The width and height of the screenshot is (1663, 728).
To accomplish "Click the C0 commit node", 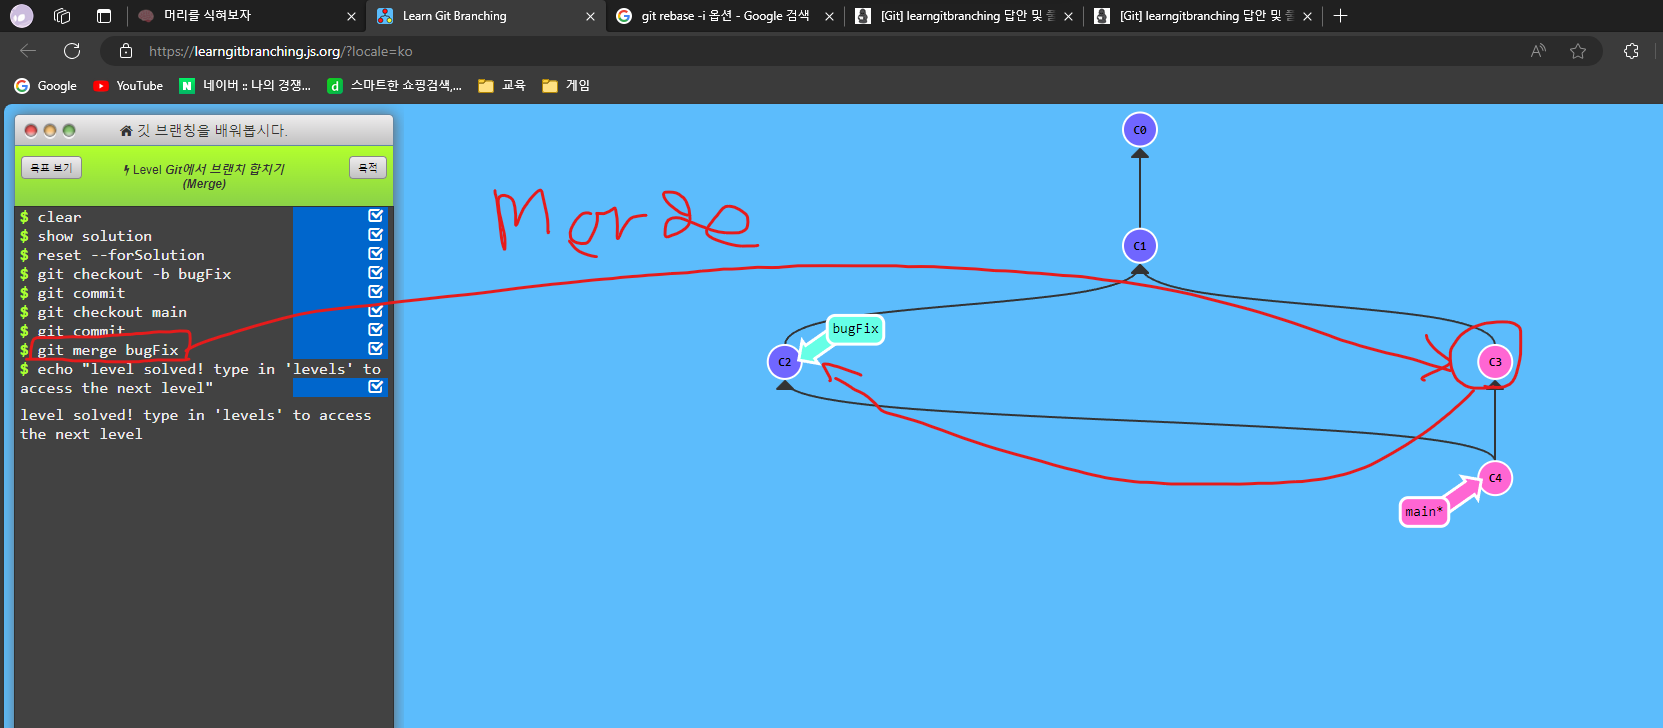I will pyautogui.click(x=1140, y=130).
